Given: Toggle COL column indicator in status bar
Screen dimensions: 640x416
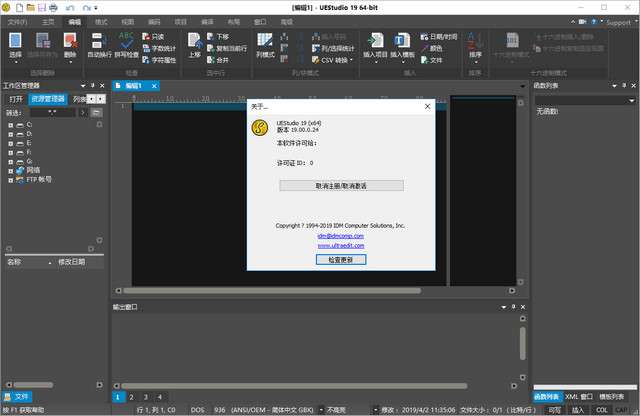Looking at the screenshot, I should [x=602, y=410].
